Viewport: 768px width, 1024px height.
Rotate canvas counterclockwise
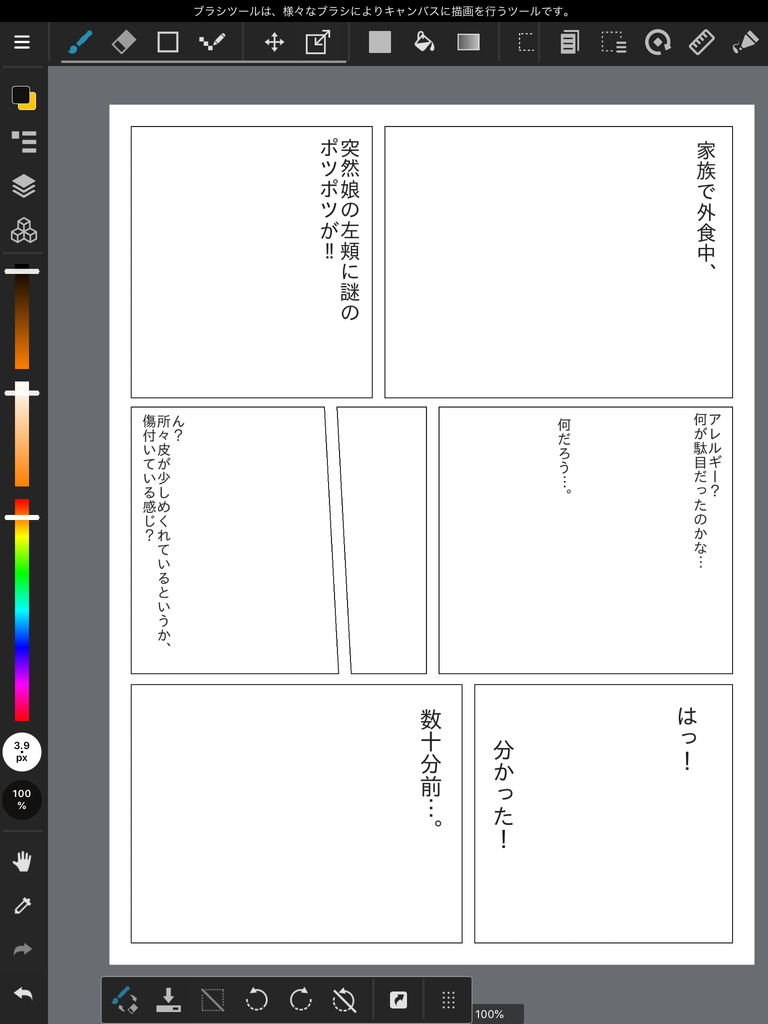(257, 1000)
